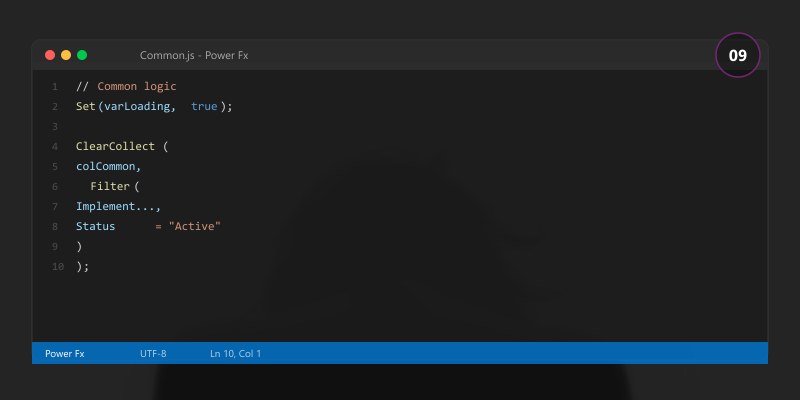The height and width of the screenshot is (400, 800).
Task: Click the Status field on line 8
Action: (x=96, y=226)
